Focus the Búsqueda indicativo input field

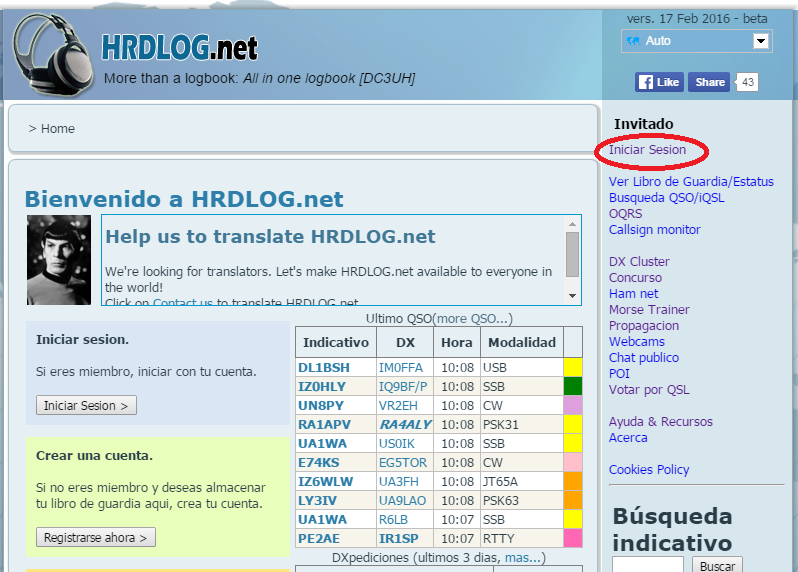point(647,565)
